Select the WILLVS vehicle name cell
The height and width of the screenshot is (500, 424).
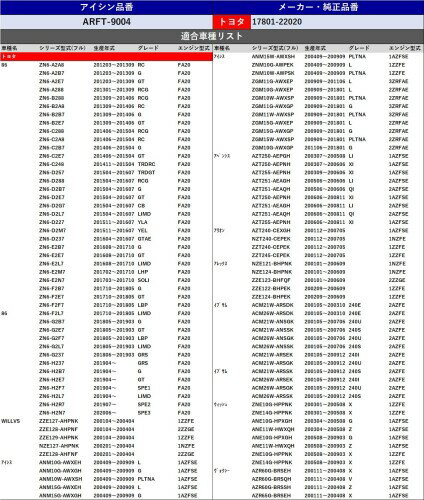[x=11, y=421]
